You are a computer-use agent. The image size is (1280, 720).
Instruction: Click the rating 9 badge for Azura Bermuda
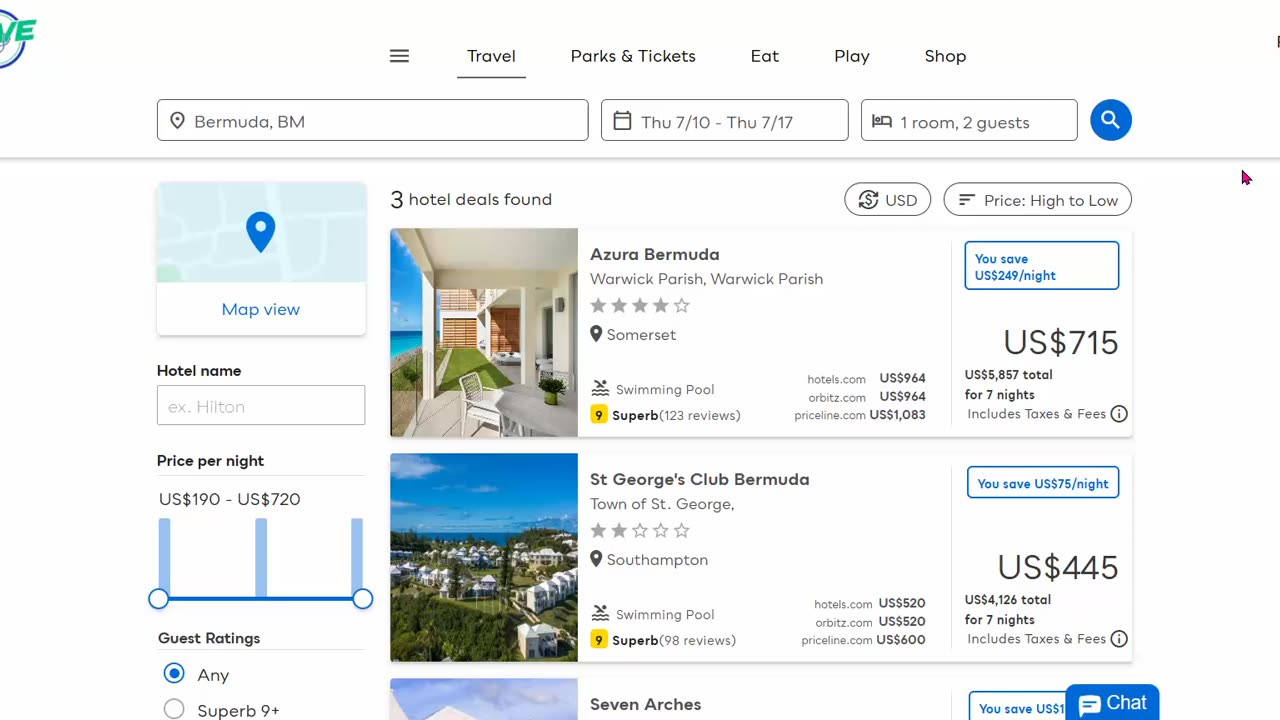coord(599,415)
